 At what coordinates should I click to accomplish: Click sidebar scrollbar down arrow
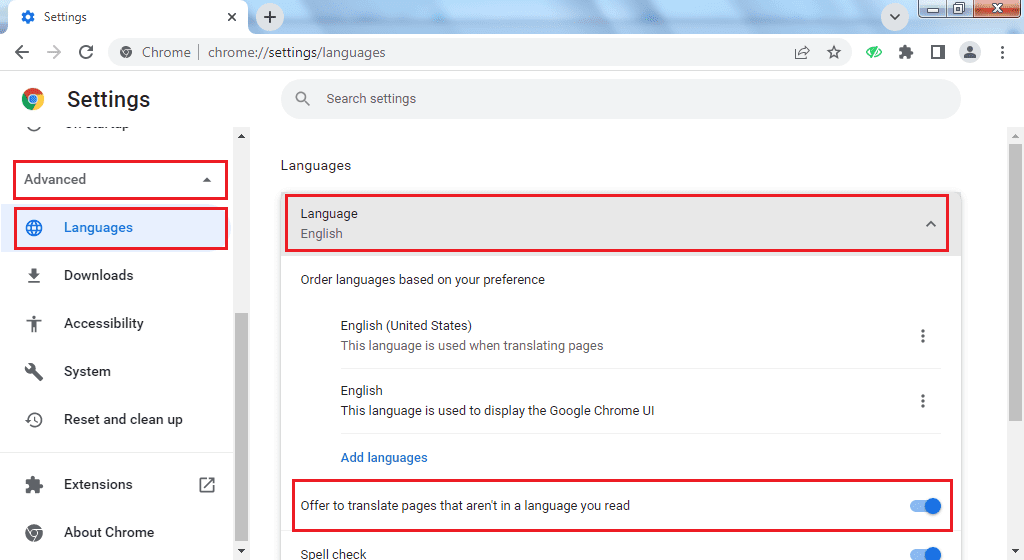(x=241, y=551)
